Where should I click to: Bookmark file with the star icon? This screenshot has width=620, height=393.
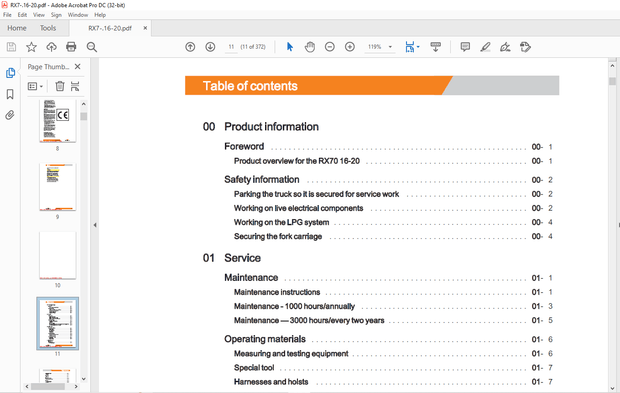pos(31,47)
